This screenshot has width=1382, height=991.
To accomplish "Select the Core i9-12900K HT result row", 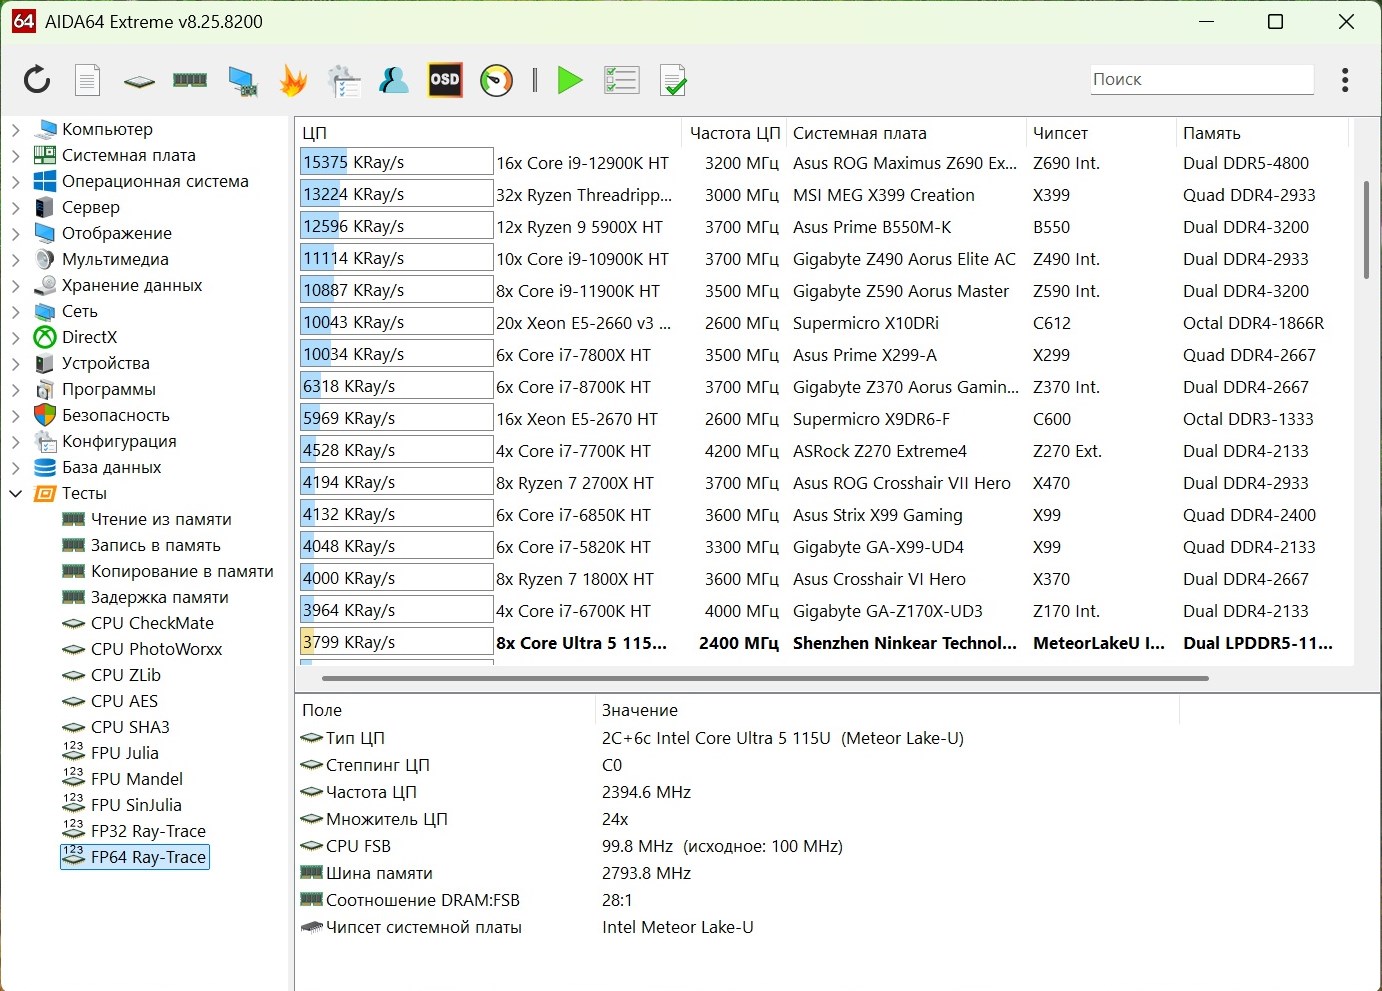I will pos(582,163).
